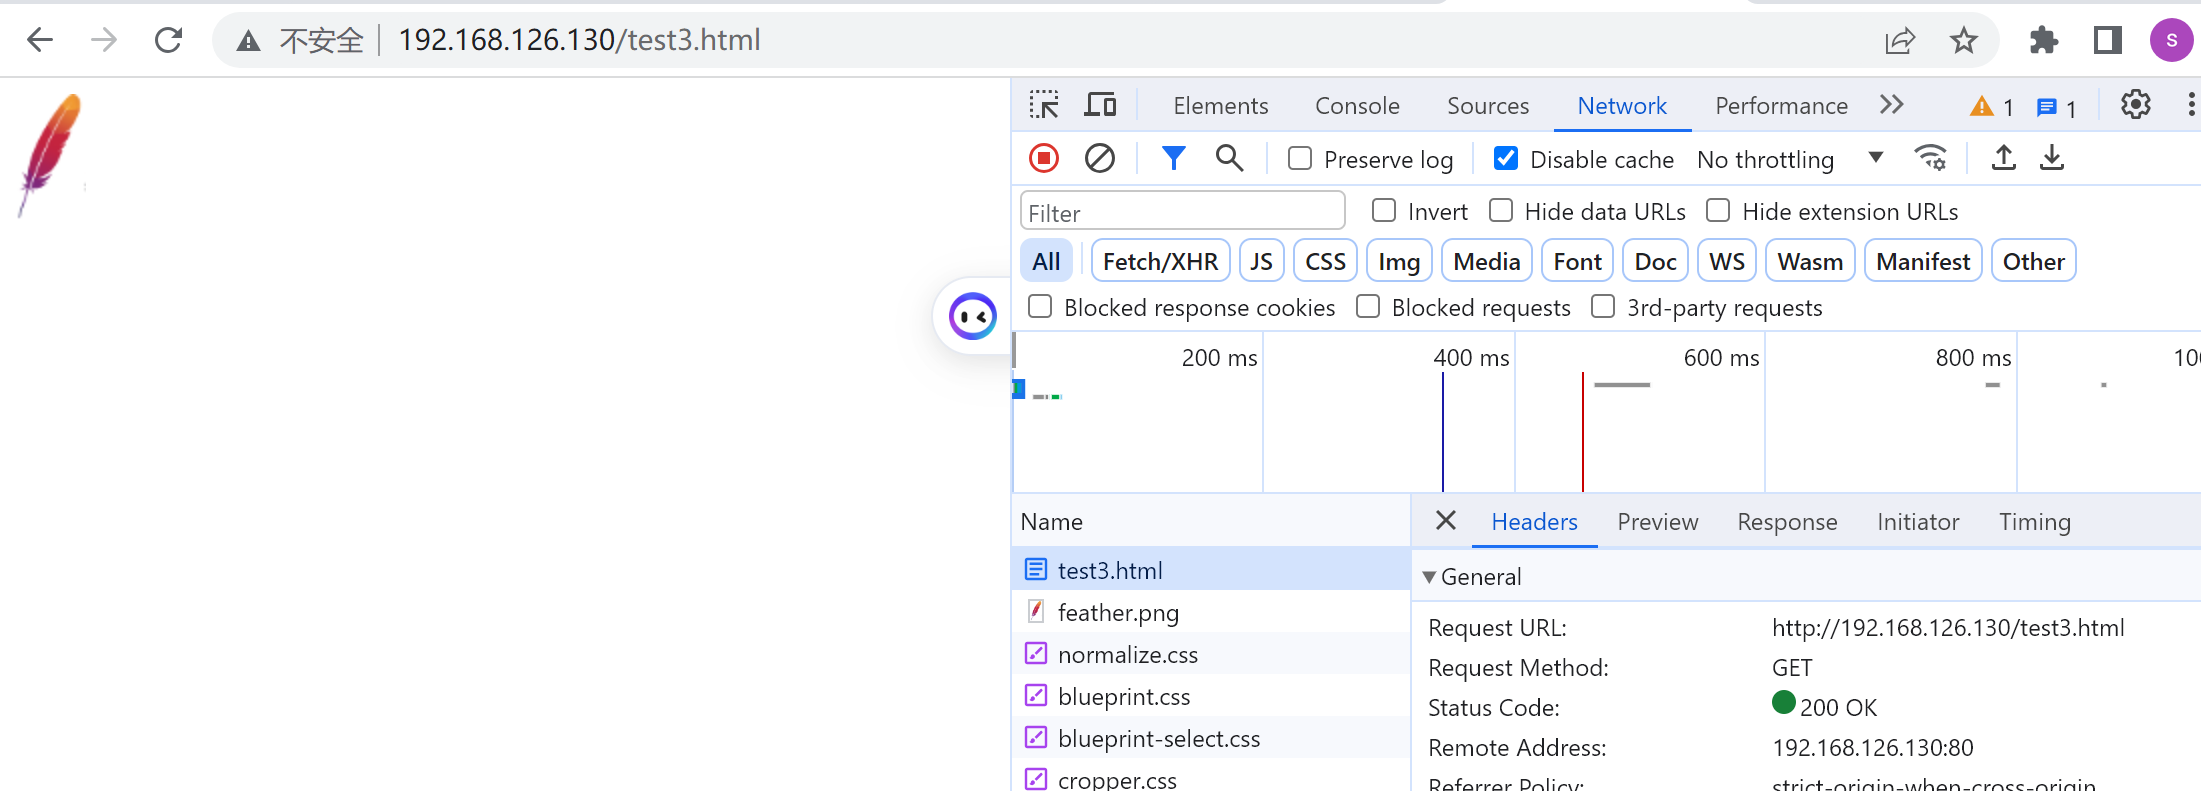Open network search with magnifier icon
Image resolution: width=2201 pixels, height=791 pixels.
[x=1229, y=159]
